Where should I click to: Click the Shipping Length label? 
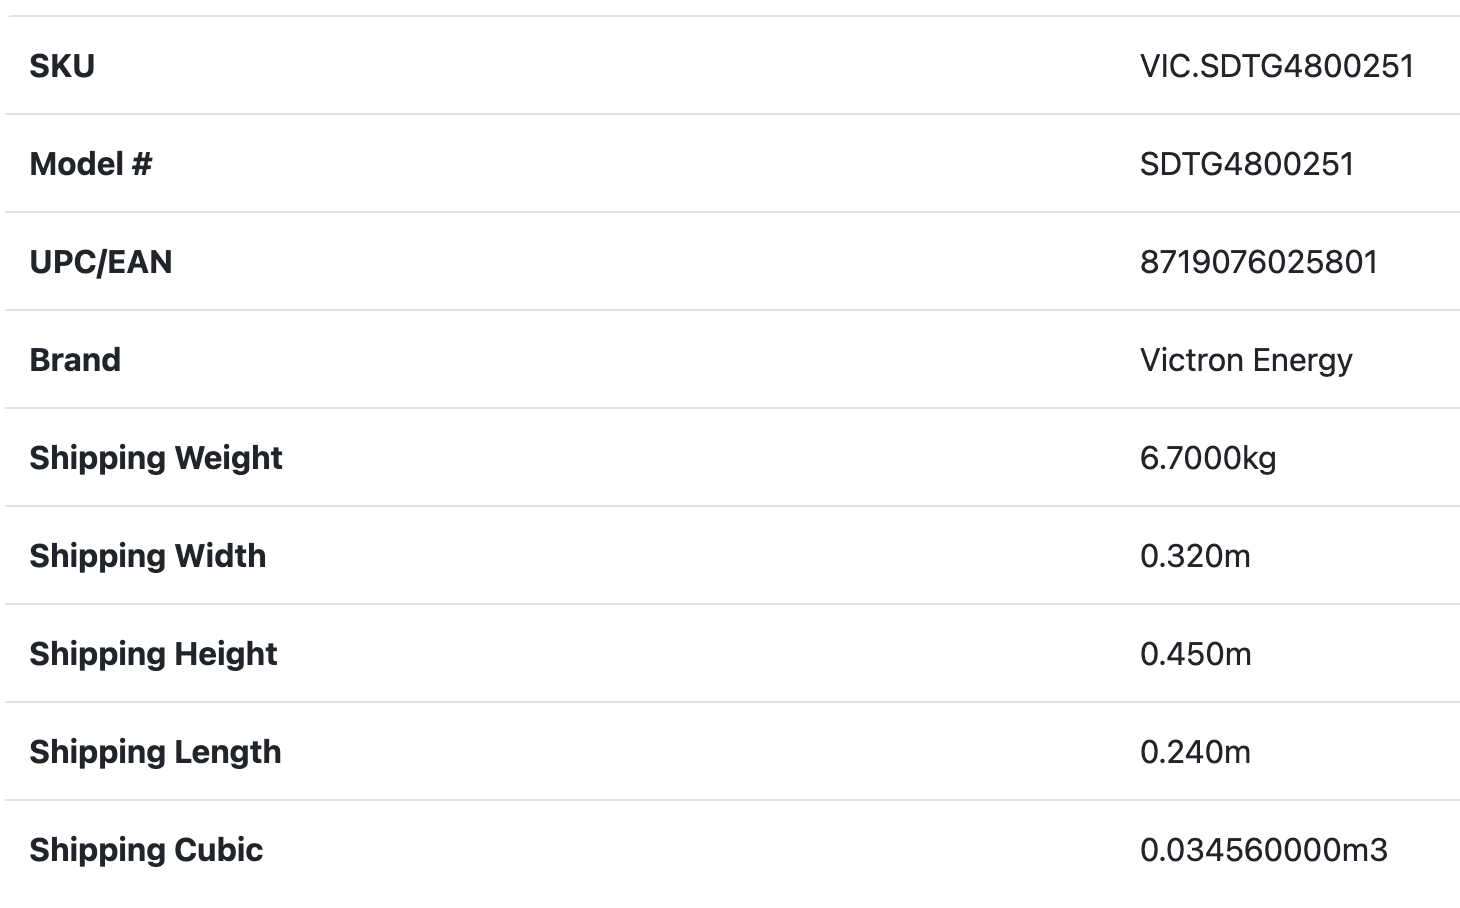[155, 752]
